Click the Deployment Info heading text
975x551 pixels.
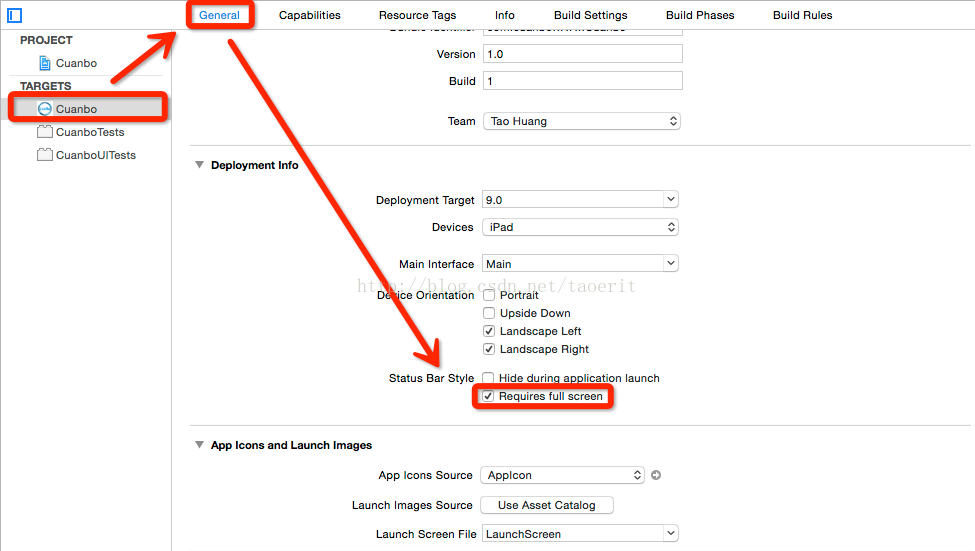coord(254,165)
